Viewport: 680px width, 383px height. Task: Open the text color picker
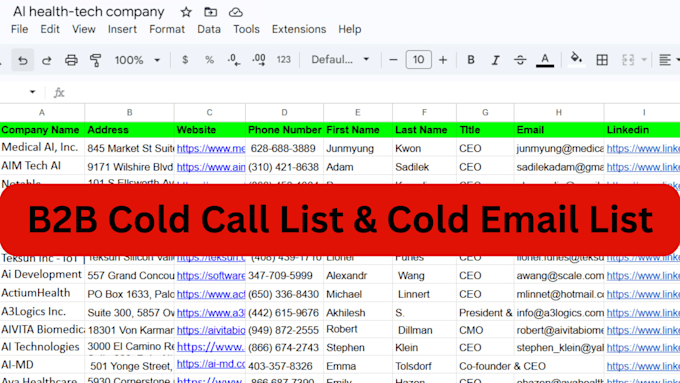pyautogui.click(x=545, y=60)
